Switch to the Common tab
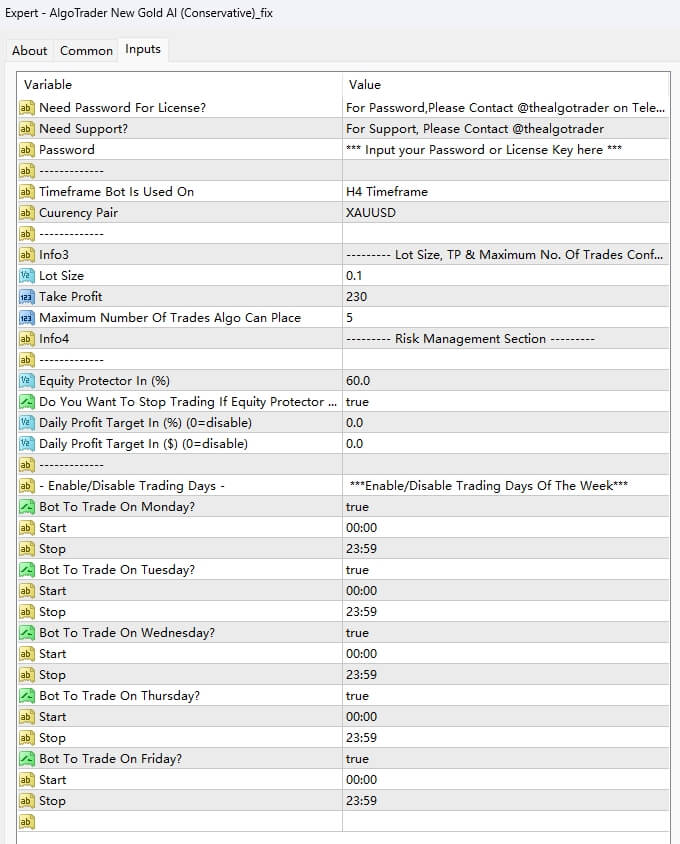This screenshot has height=844, width=680. pos(86,50)
